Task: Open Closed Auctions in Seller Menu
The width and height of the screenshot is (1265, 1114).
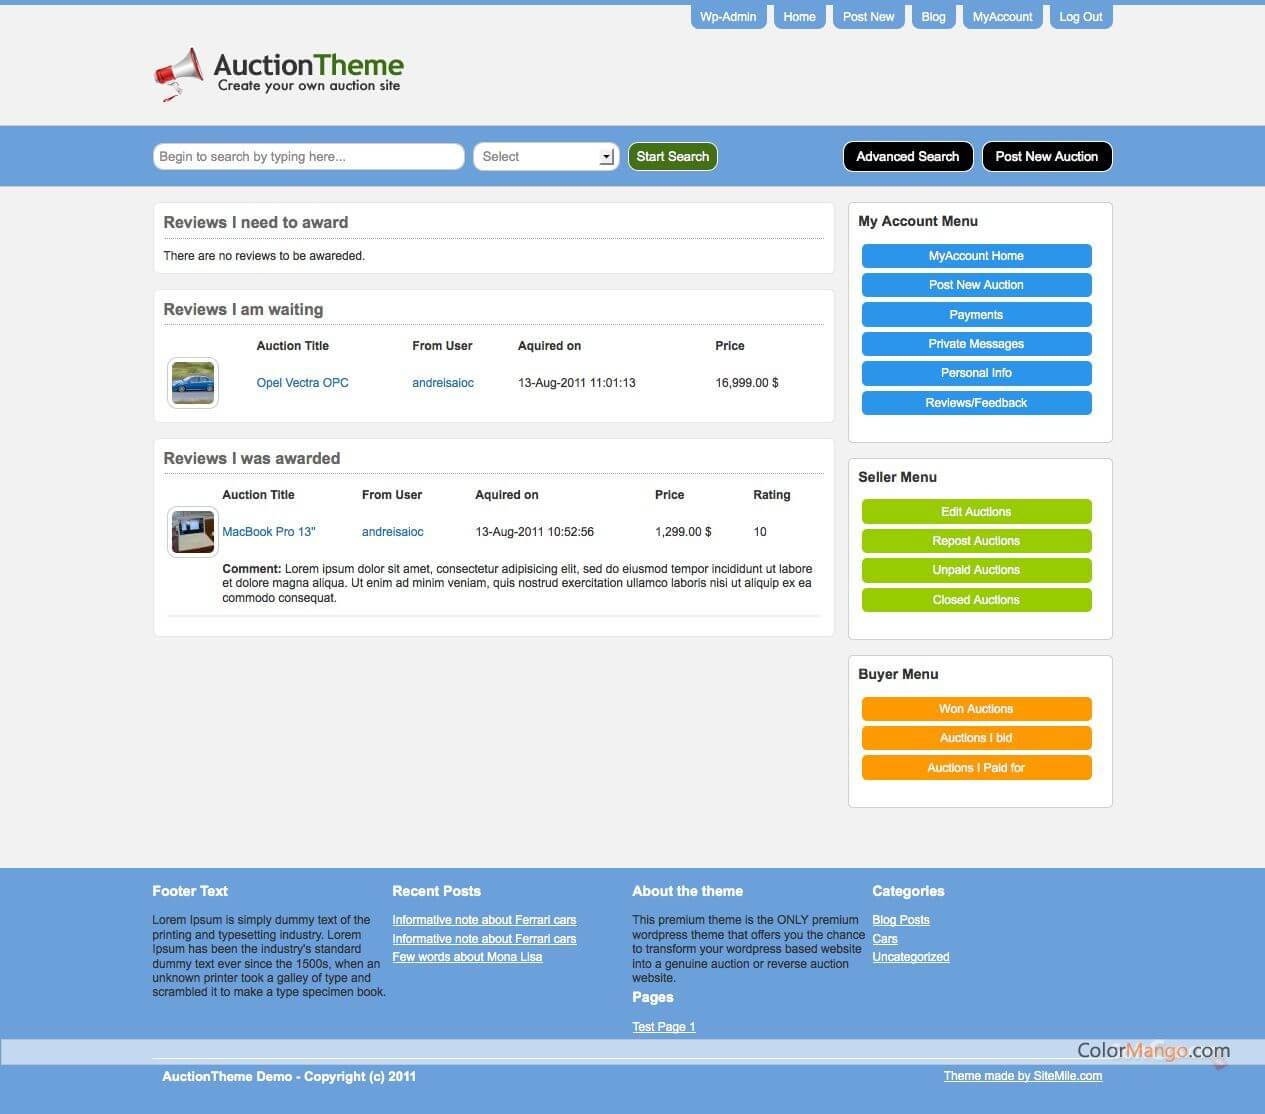Action: (x=976, y=600)
